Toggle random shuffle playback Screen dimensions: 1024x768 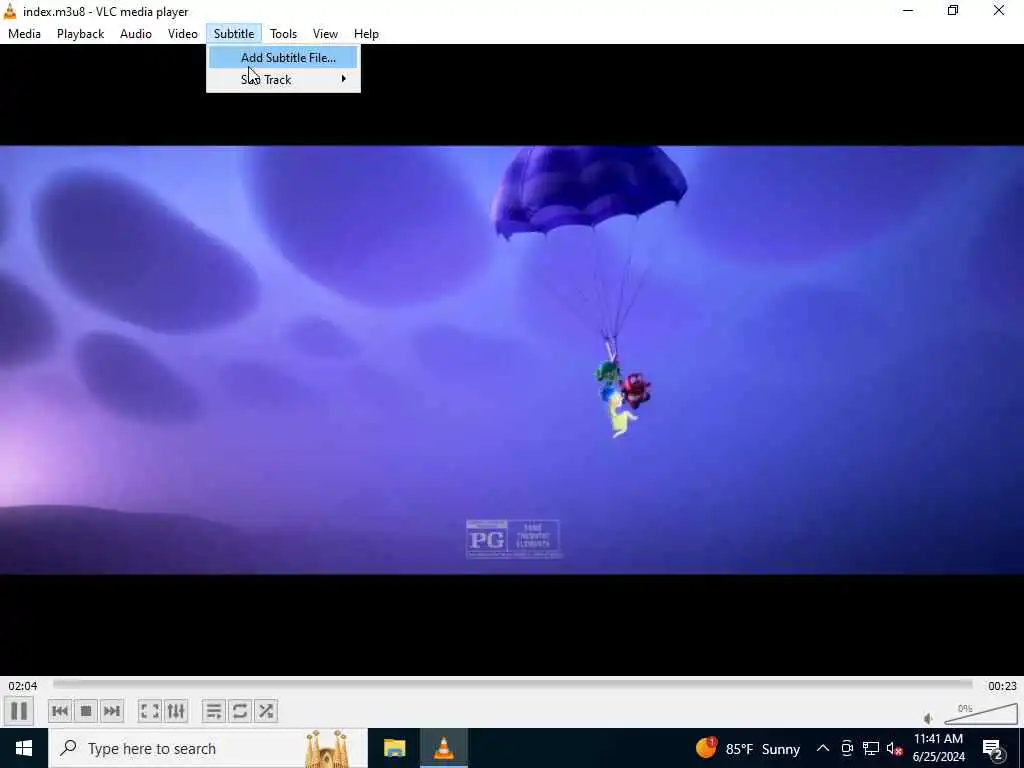point(266,711)
